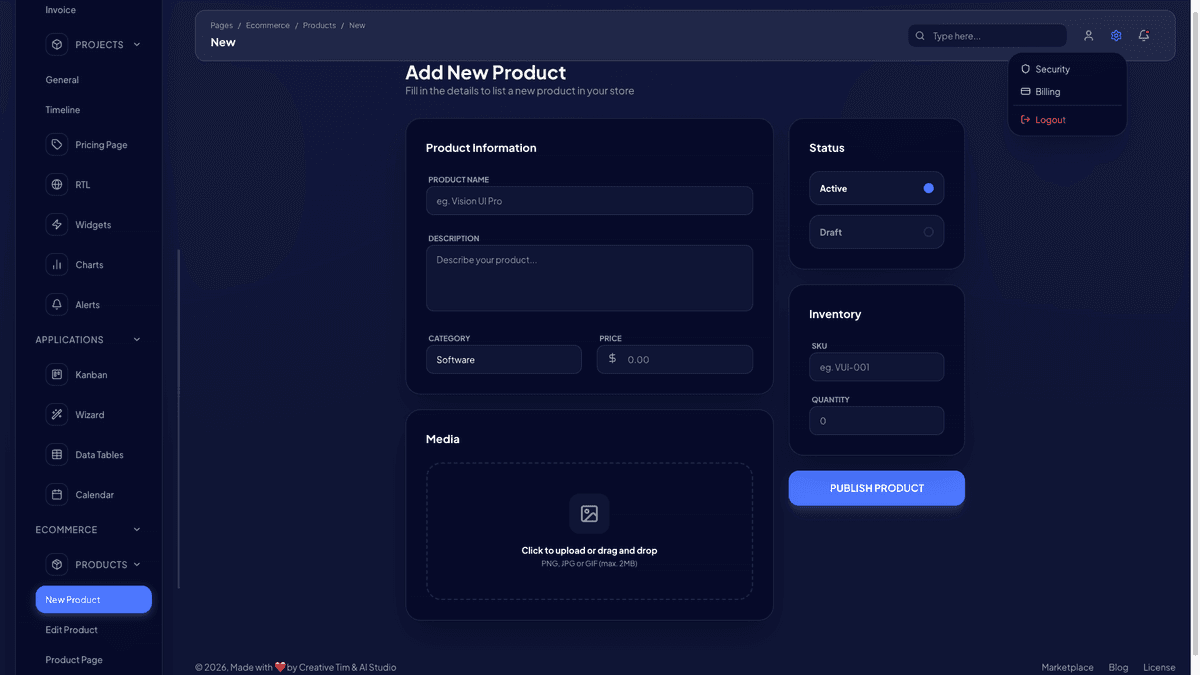The height and width of the screenshot is (675, 1200).
Task: Open Data Tables using its sidebar icon
Action: pos(56,454)
